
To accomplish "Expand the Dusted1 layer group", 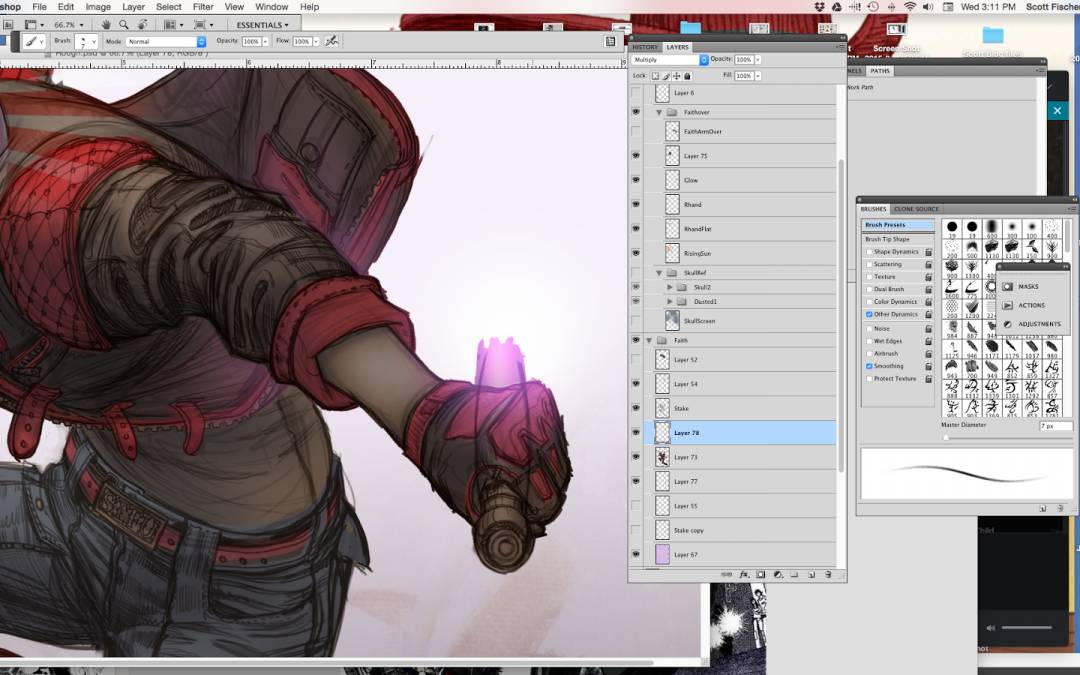I will tap(669, 302).
